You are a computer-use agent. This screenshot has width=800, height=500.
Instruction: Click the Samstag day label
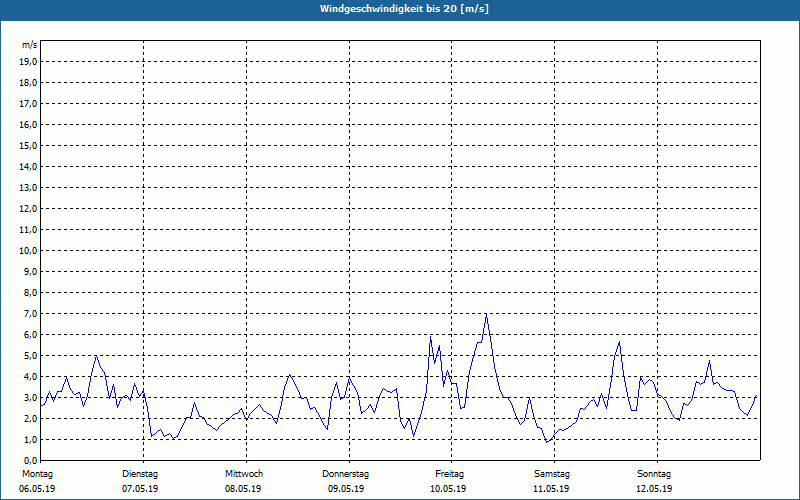(x=552, y=474)
